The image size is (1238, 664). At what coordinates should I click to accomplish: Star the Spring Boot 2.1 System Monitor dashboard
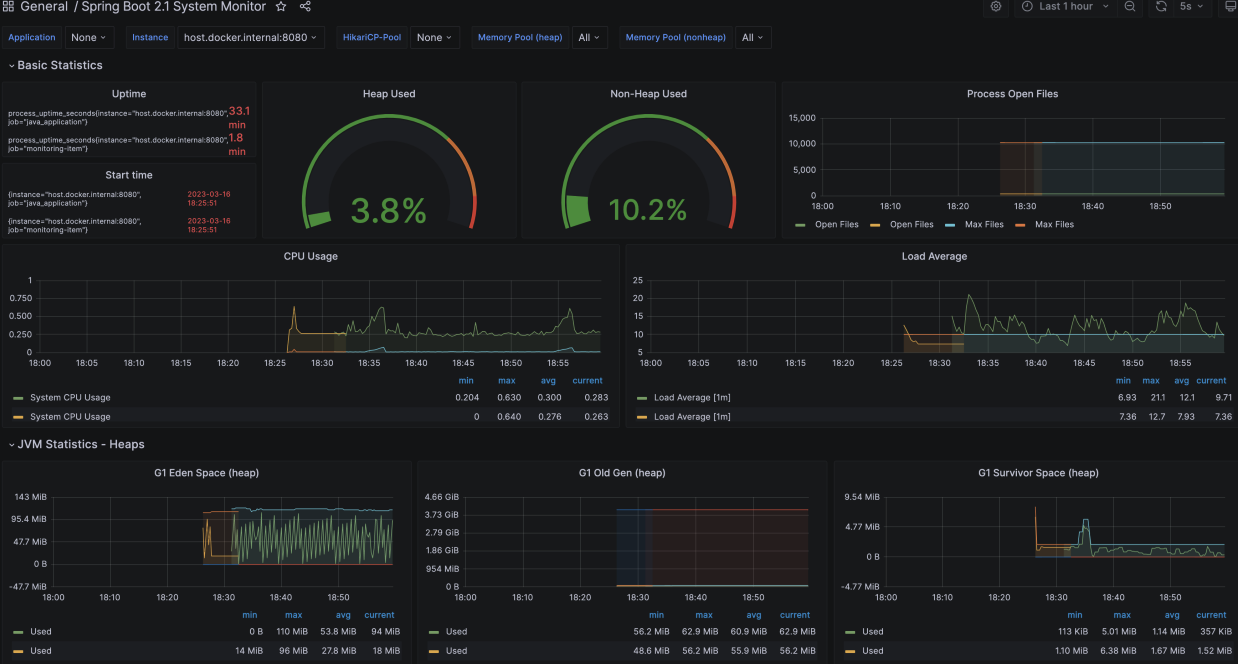[x=281, y=7]
